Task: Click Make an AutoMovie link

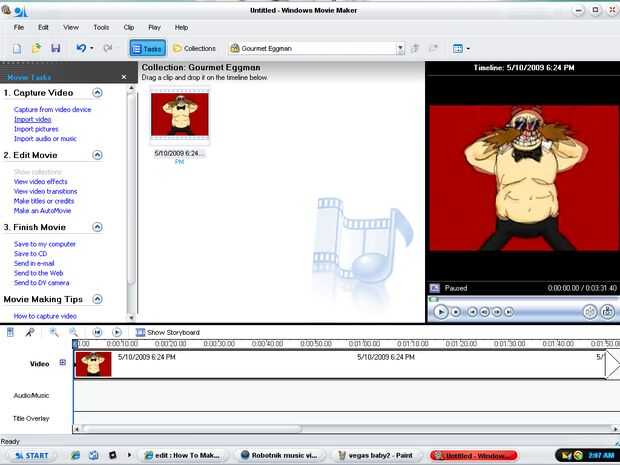Action: pyautogui.click(x=42, y=211)
